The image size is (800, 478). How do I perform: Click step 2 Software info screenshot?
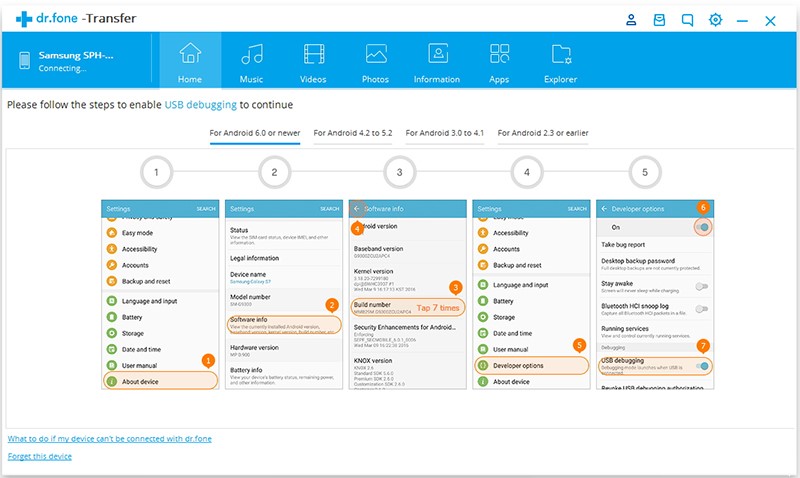pos(284,294)
